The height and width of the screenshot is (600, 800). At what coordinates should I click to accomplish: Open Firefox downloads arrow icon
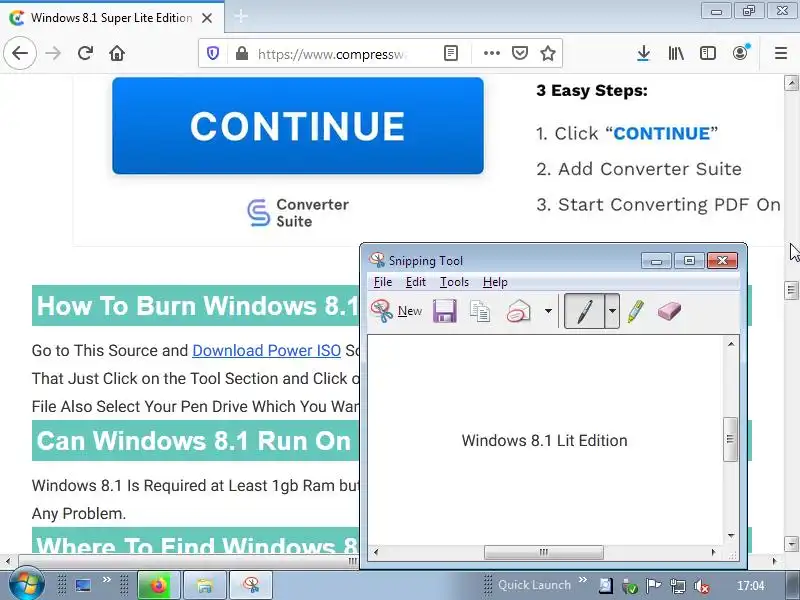[643, 53]
